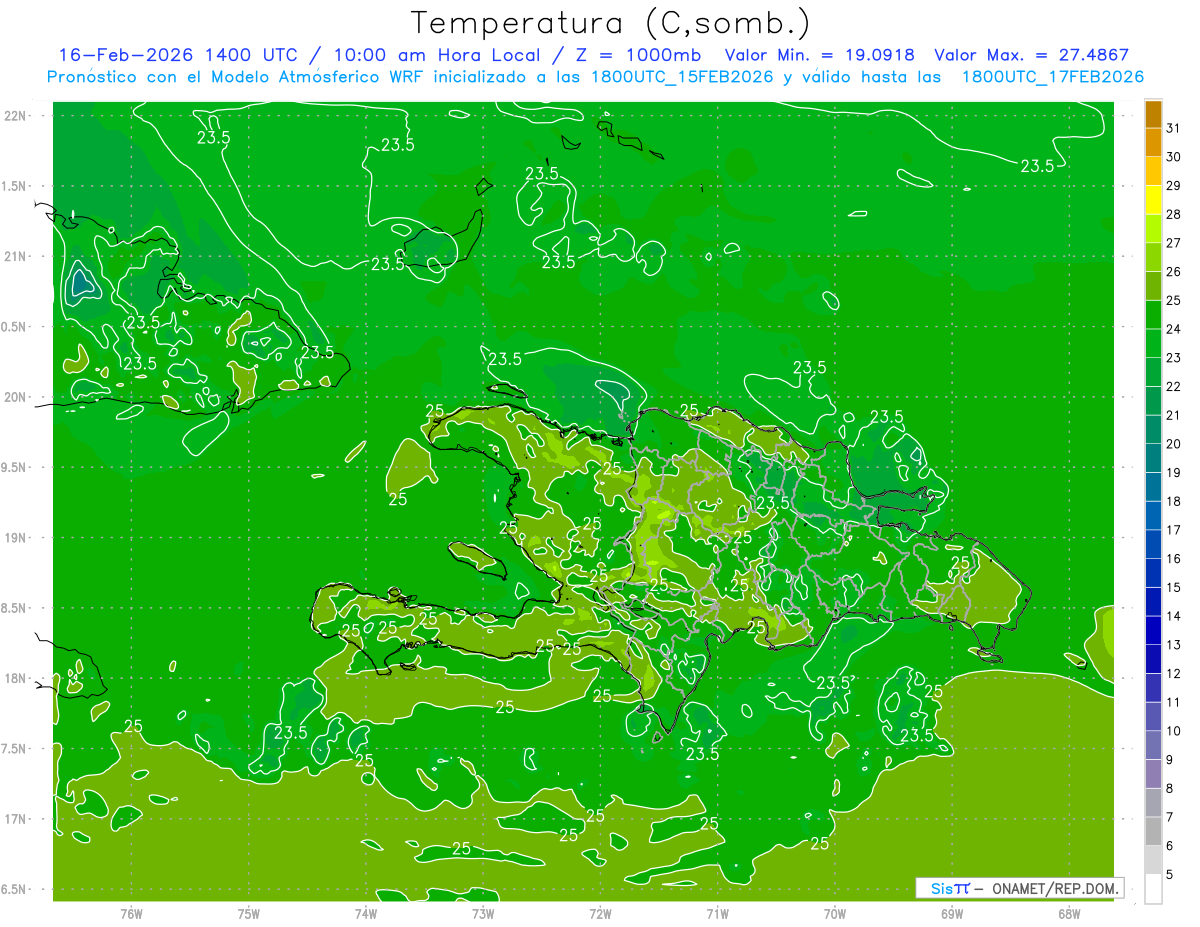Click the "17N" latitude label
The image size is (1200, 927).
tap(15, 819)
